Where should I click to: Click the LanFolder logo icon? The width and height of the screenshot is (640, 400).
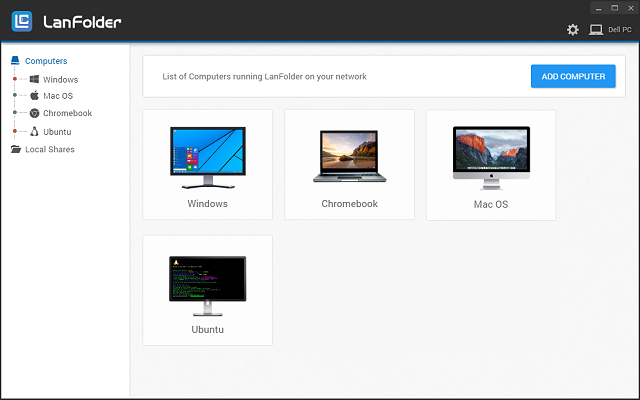pos(22,21)
